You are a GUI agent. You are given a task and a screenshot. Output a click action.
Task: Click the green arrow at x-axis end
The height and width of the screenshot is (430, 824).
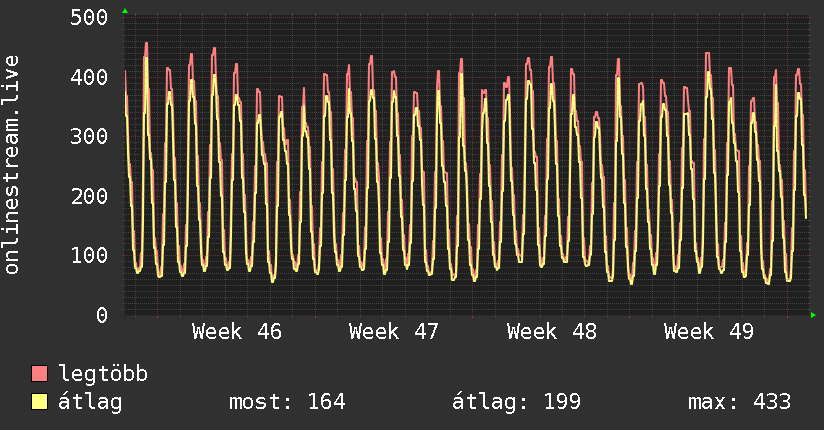coord(813,315)
